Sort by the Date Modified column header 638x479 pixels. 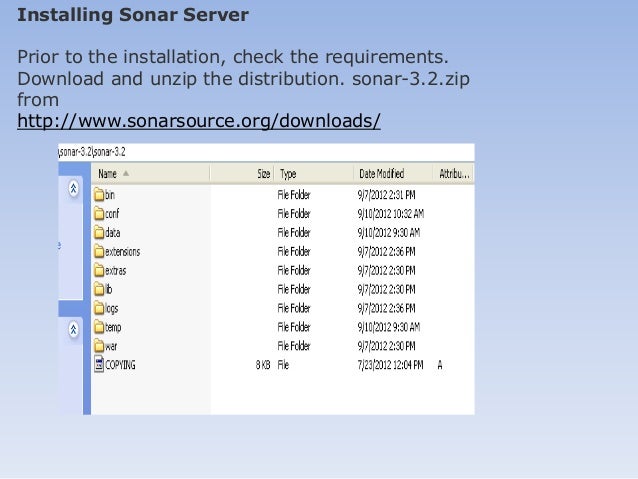[x=393, y=174]
